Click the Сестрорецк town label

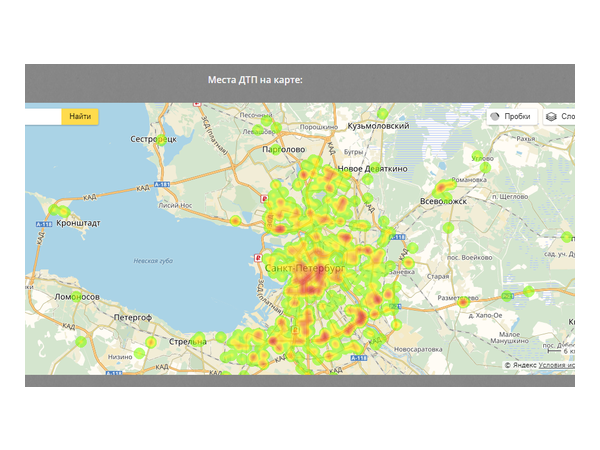[153, 139]
